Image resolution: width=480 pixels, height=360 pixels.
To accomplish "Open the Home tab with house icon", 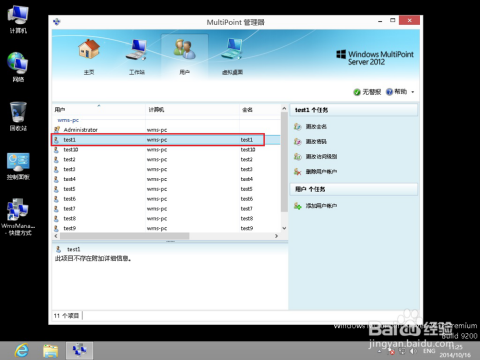I will pyautogui.click(x=89, y=57).
